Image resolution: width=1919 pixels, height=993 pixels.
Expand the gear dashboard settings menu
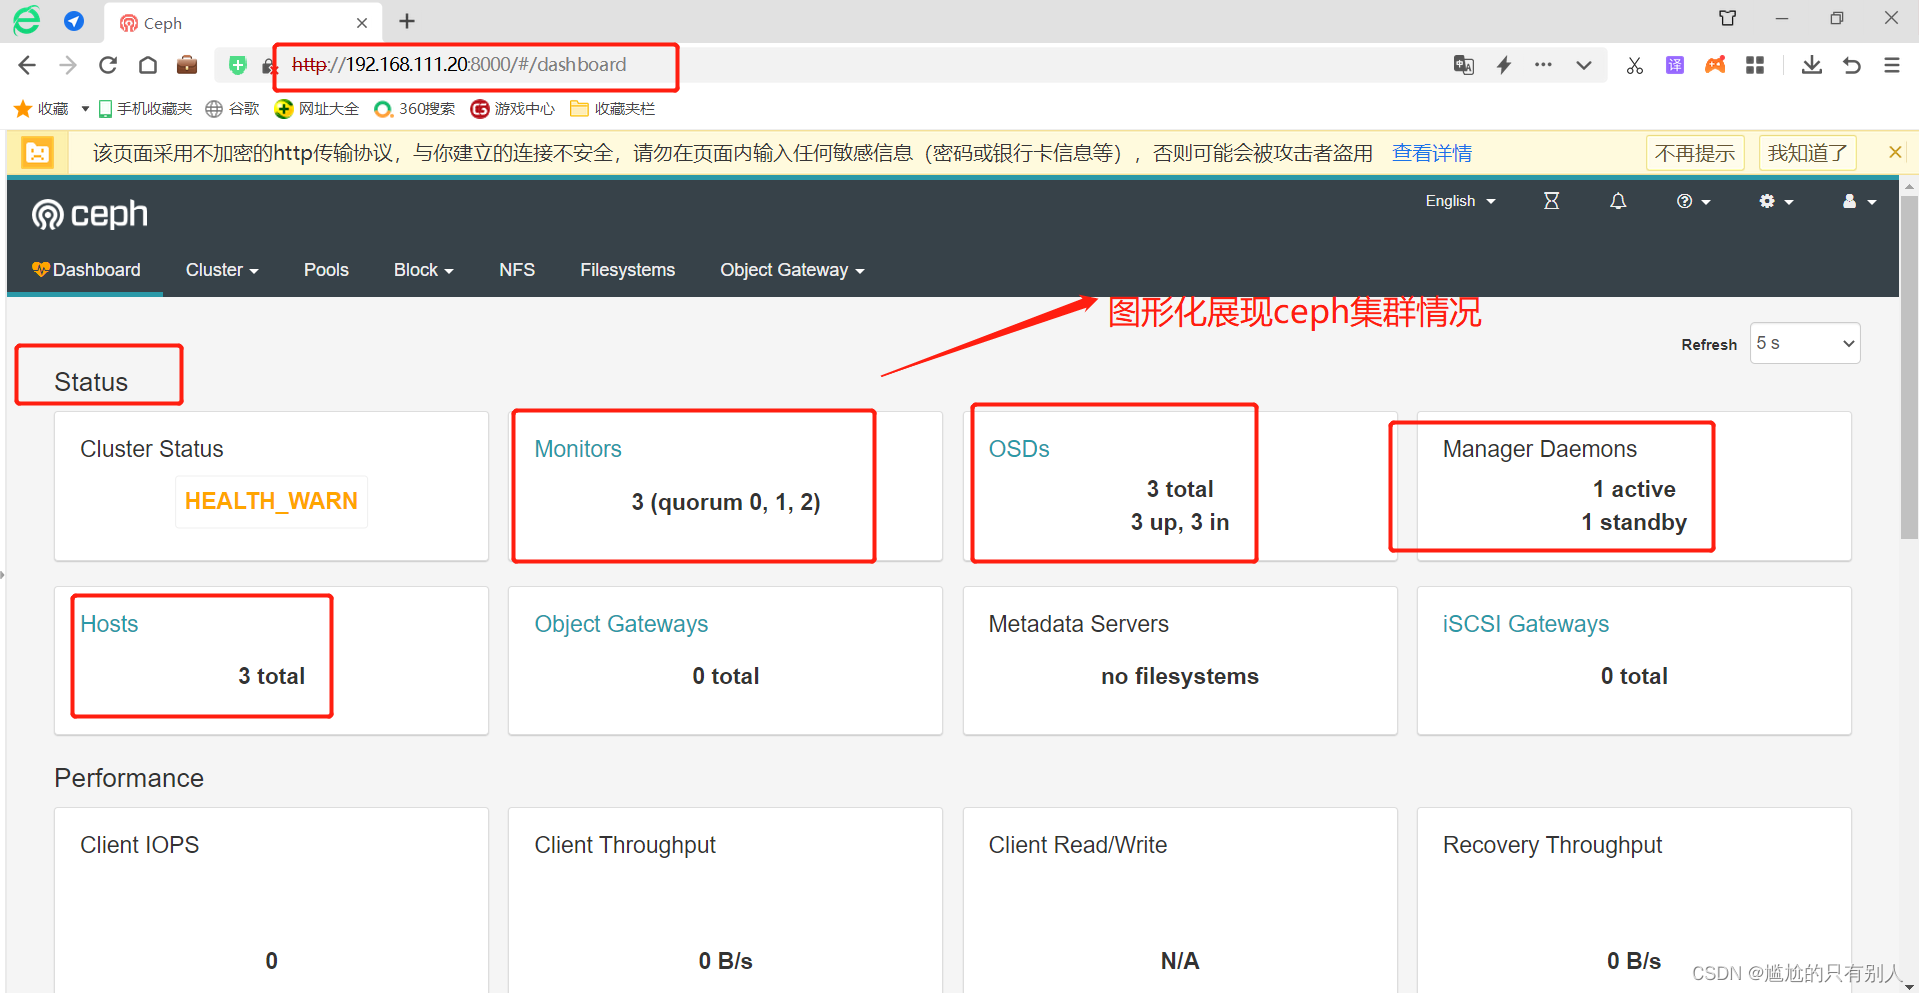[x=1776, y=201]
